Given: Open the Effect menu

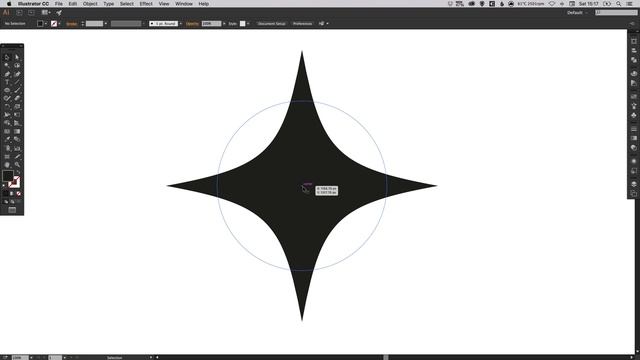Looking at the screenshot, I should (x=146, y=4).
